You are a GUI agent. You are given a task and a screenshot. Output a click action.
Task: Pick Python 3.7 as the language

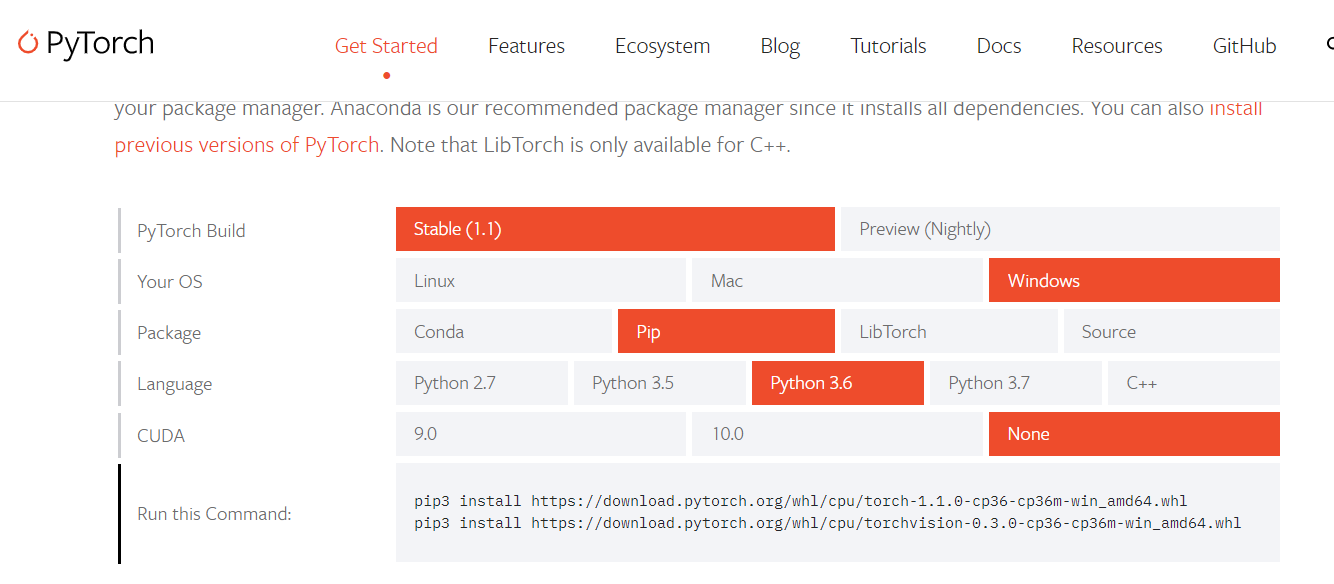(x=1015, y=383)
